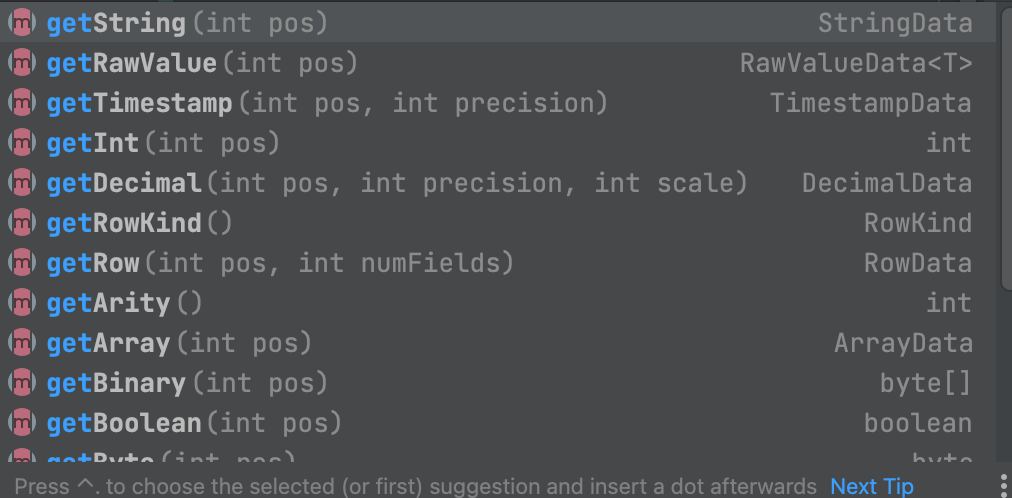Click the method icon beside getDecimal
Screen dimensions: 1012x498
point(21,184)
